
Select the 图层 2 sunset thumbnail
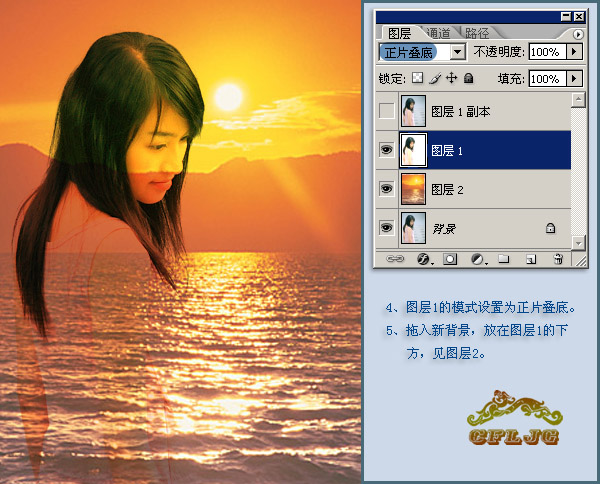tap(413, 189)
